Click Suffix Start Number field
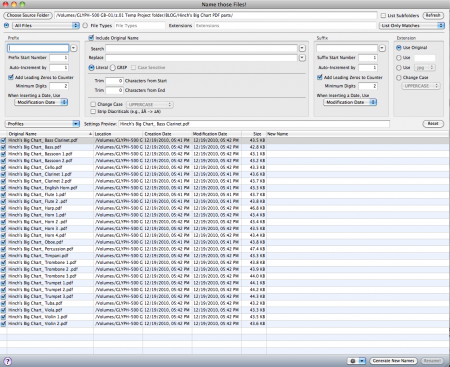Screen dimensions: 450x367 tap(368, 58)
